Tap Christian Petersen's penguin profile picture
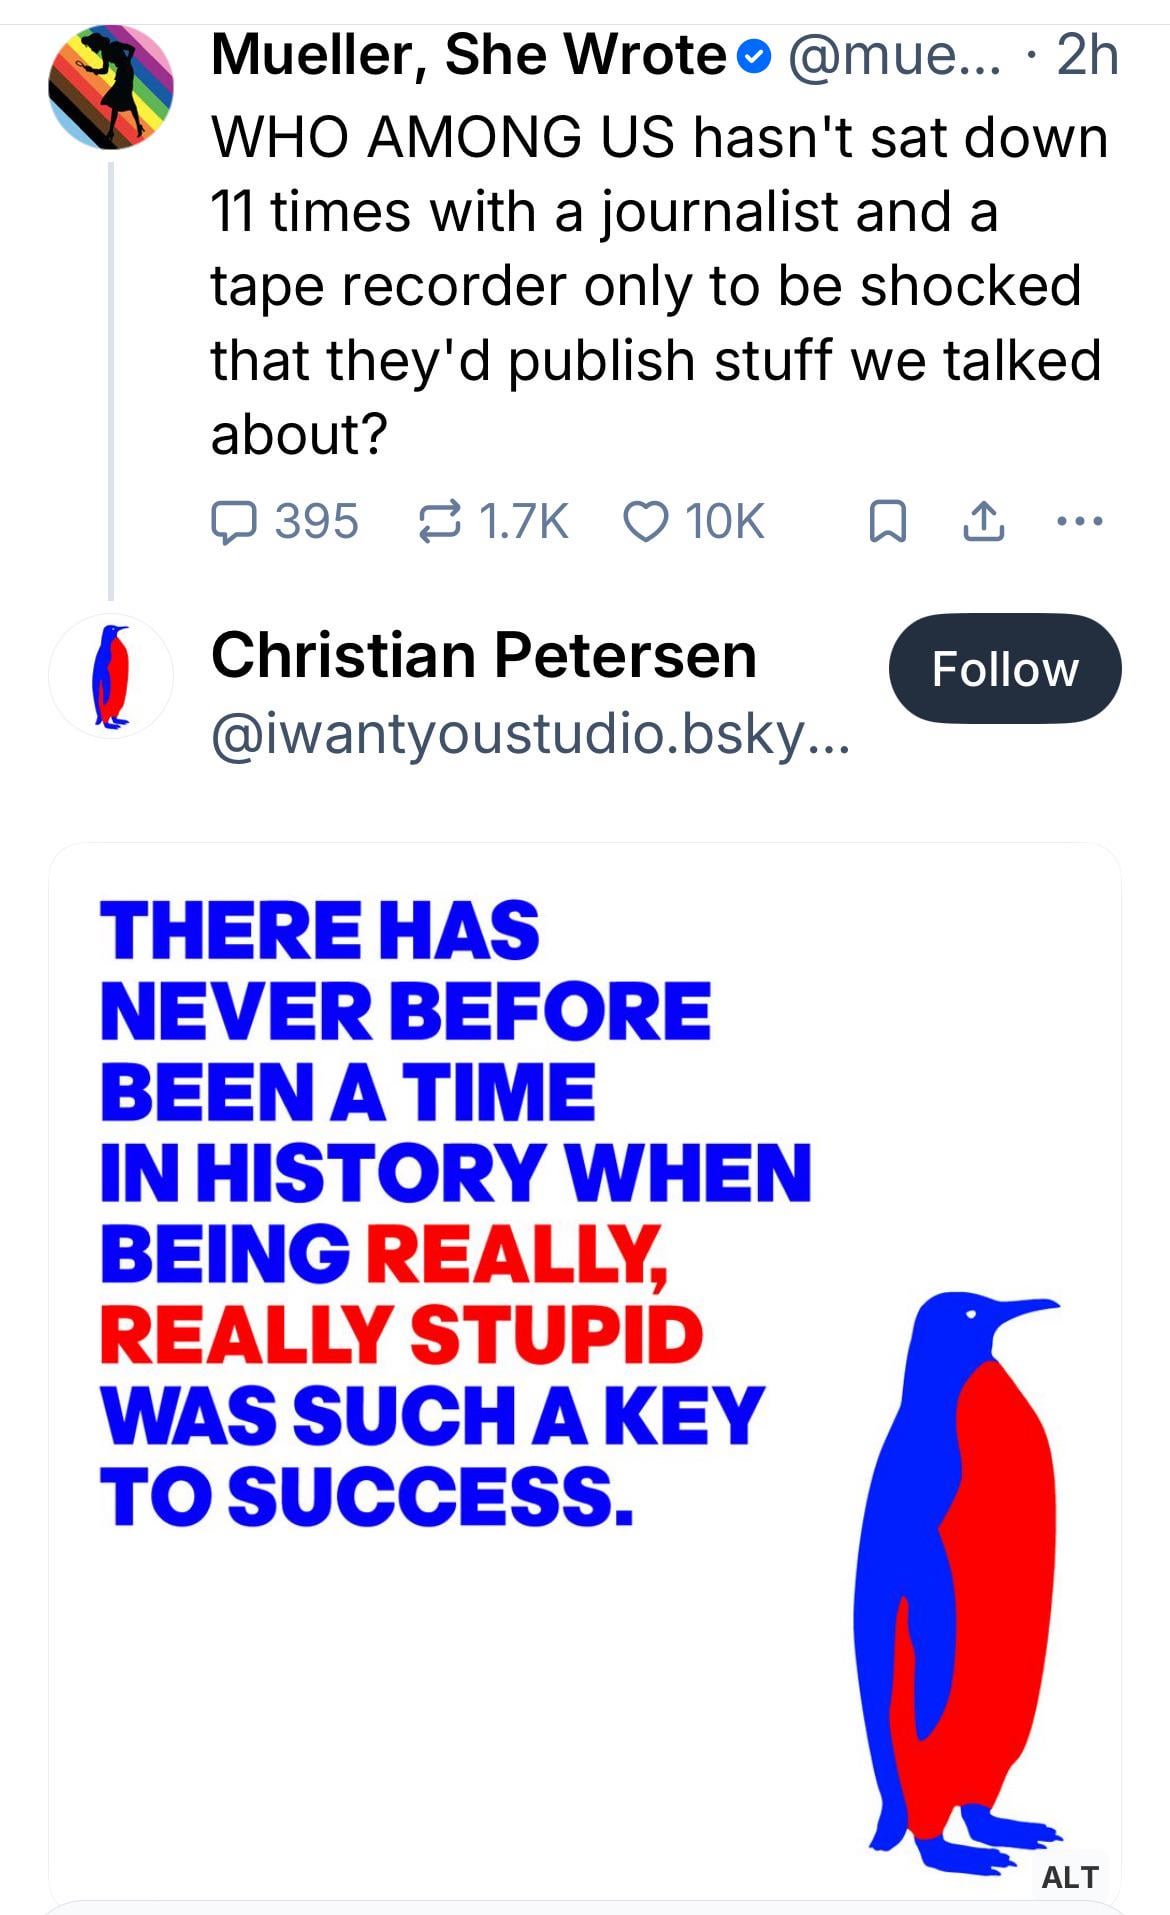The height and width of the screenshot is (1915, 1170). (111, 676)
